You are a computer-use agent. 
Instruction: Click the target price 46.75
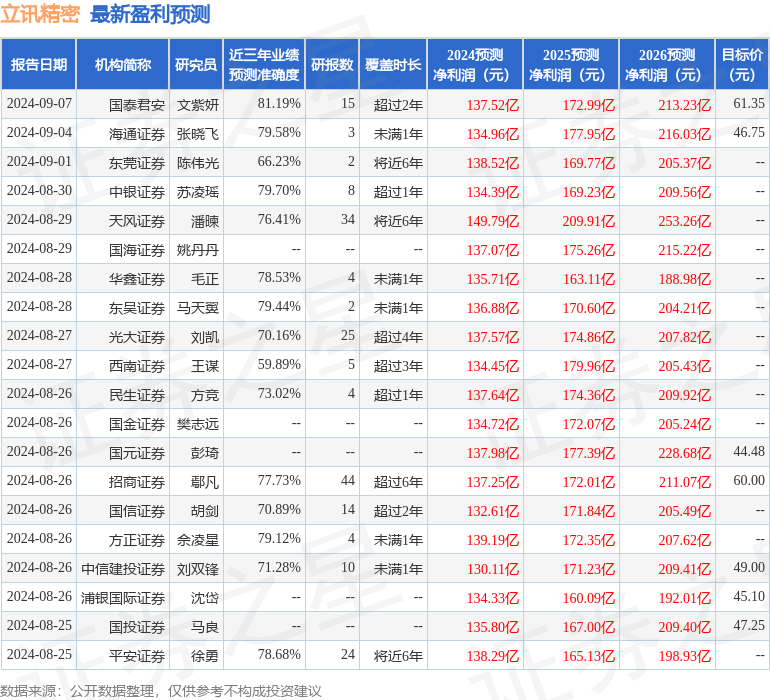click(749, 133)
